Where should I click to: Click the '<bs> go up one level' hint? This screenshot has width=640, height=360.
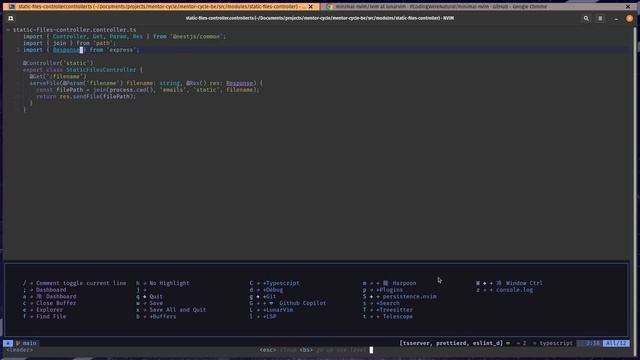(x=333, y=350)
